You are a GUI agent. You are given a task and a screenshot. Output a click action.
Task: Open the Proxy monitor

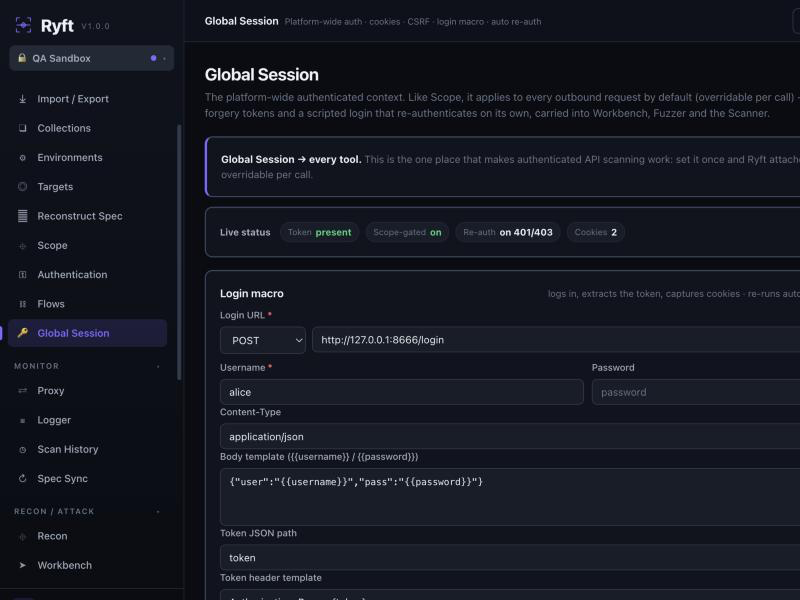[87, 391]
